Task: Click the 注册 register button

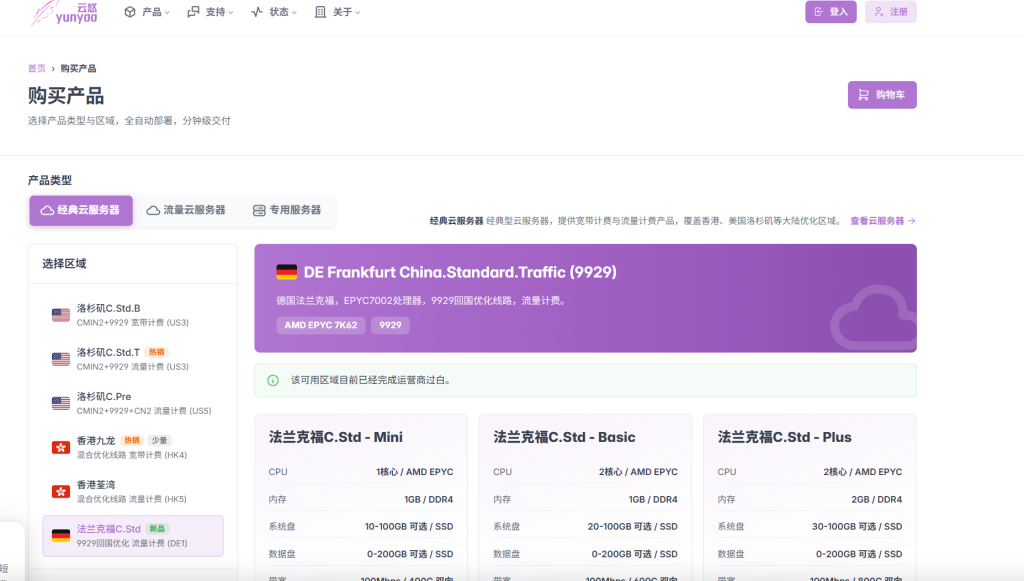Action: [891, 12]
